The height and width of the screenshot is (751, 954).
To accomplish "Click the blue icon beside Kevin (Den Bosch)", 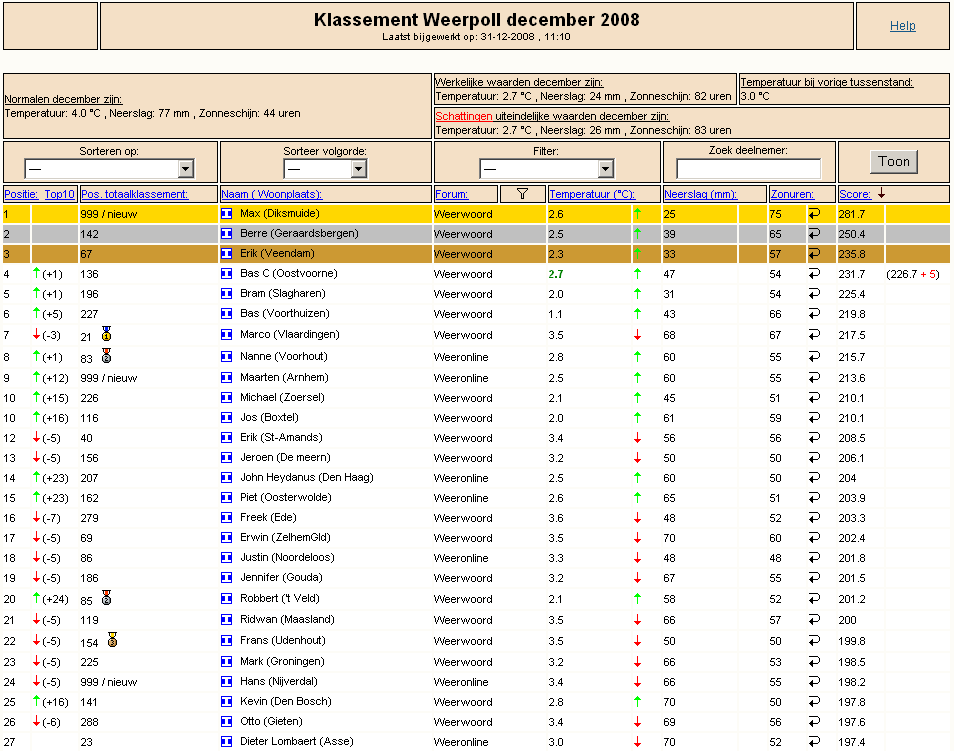I will [x=226, y=703].
